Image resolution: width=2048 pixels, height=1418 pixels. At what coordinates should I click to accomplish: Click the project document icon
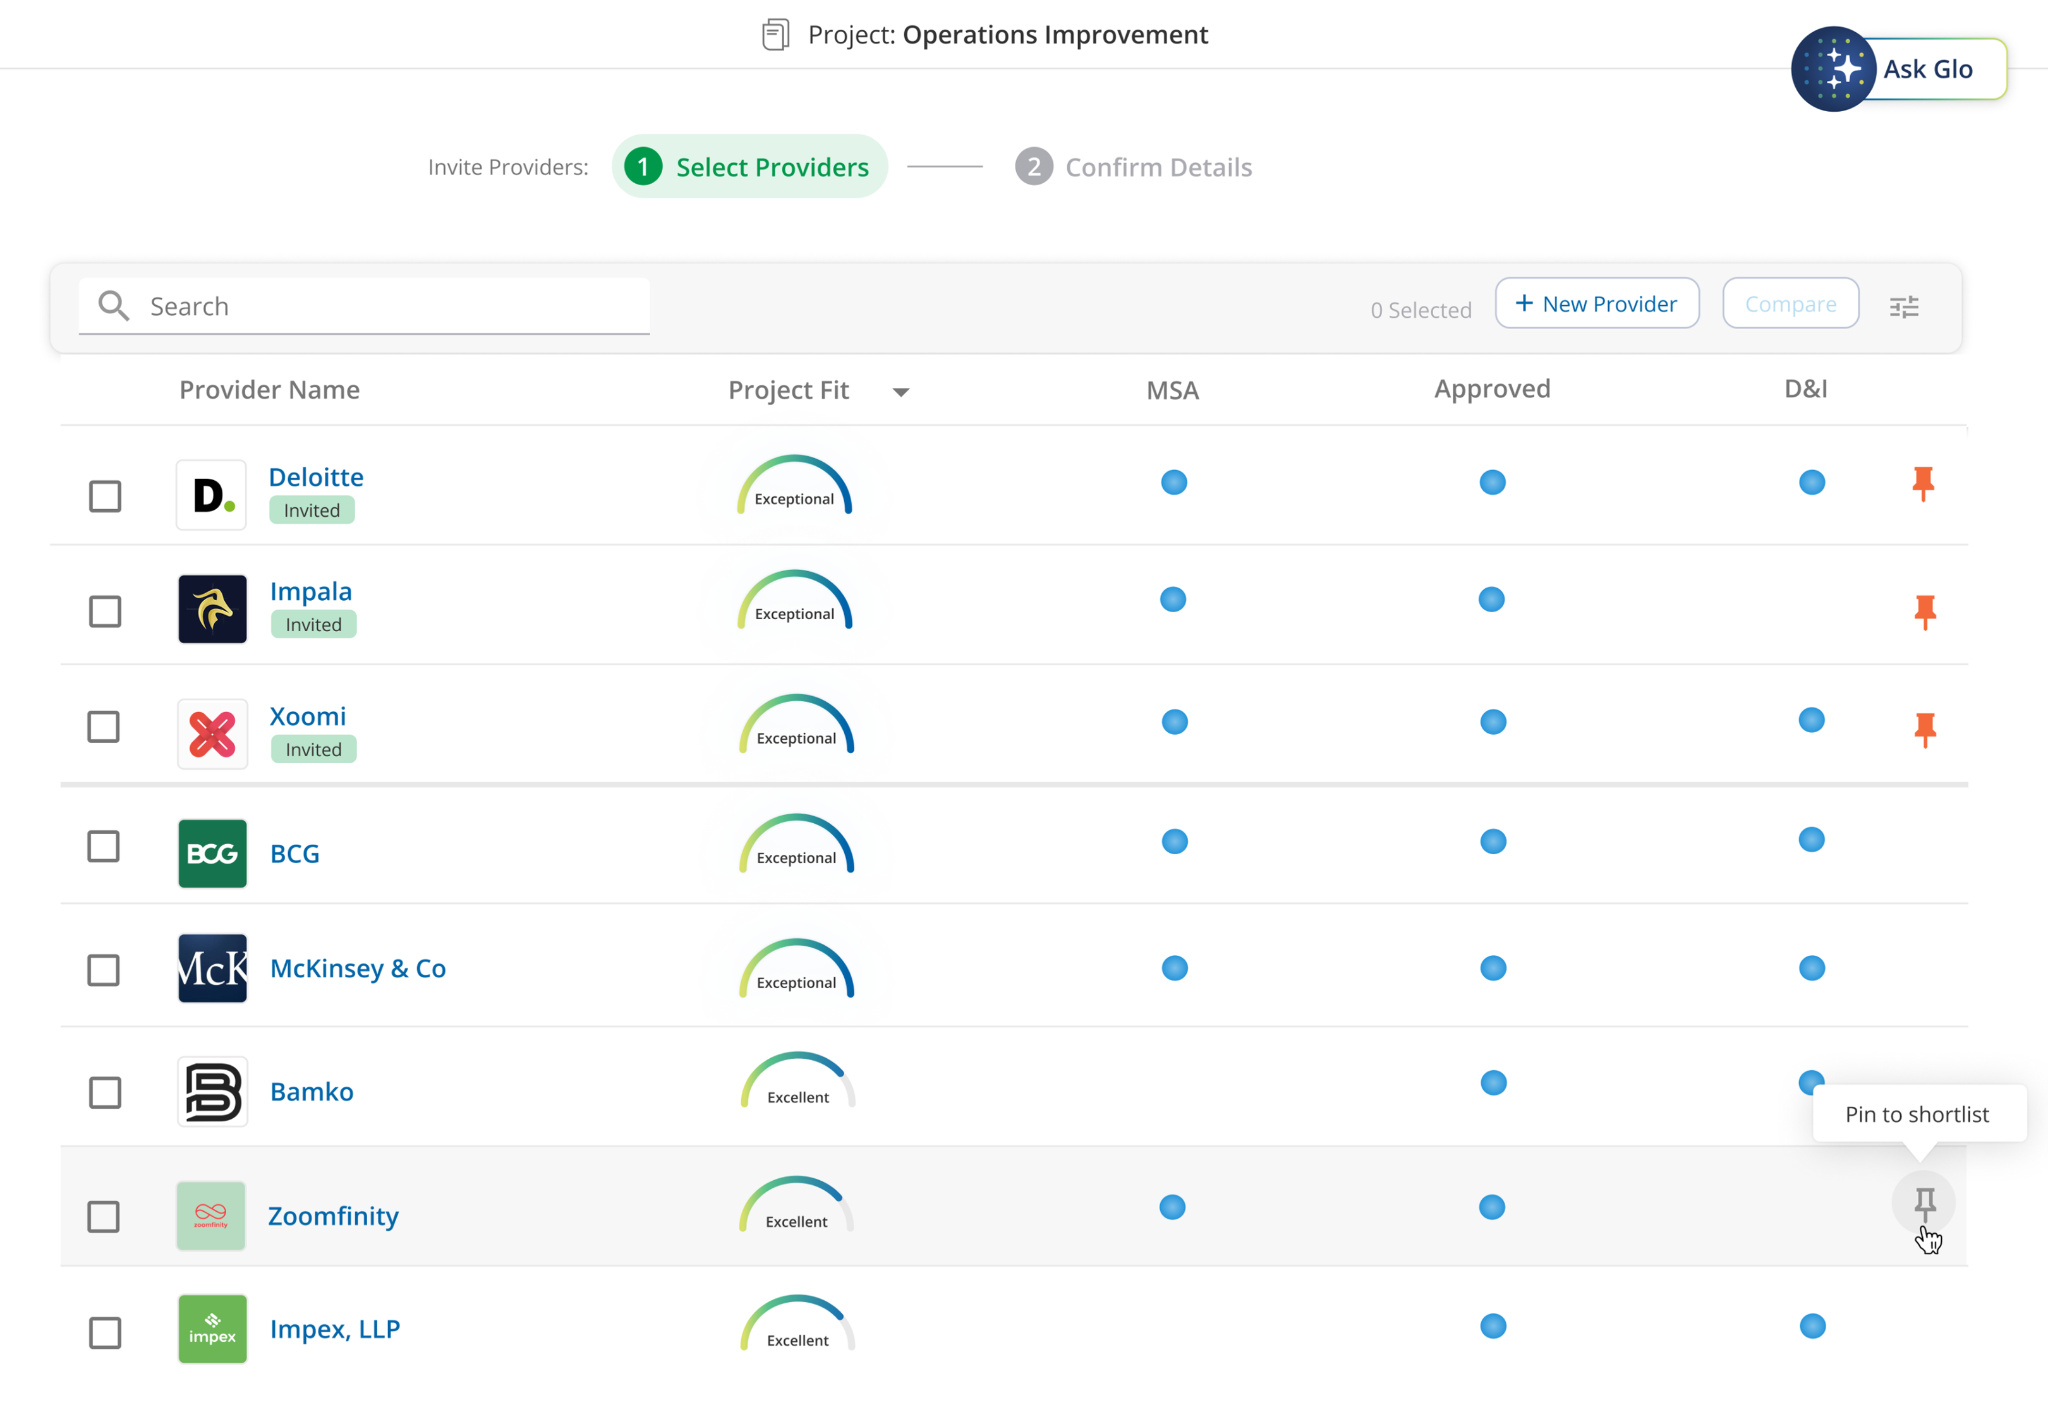(x=775, y=35)
